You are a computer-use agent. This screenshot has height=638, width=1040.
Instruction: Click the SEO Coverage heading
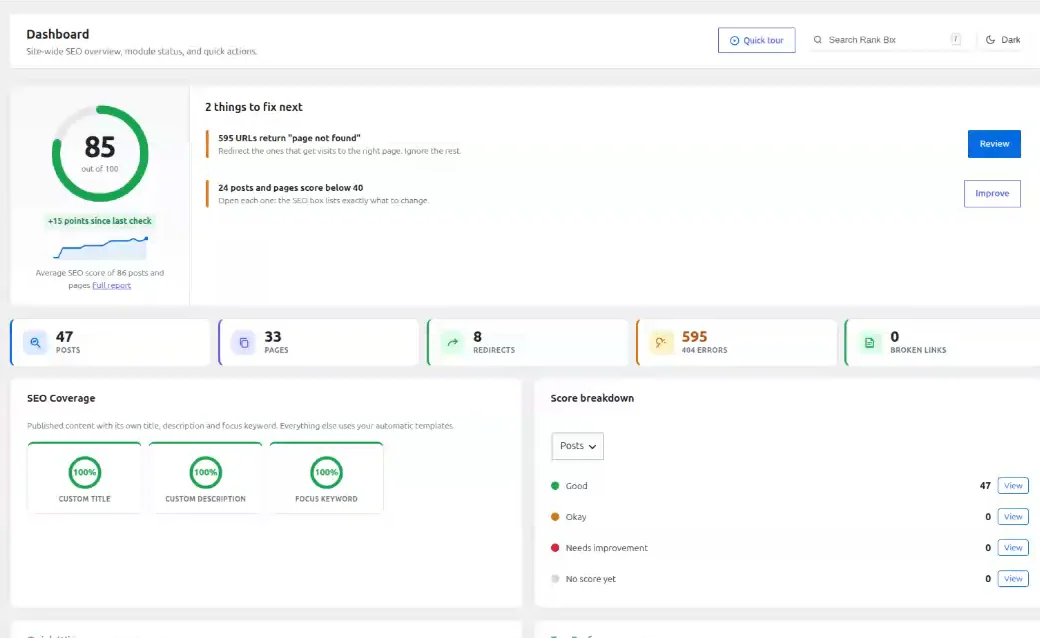61,399
